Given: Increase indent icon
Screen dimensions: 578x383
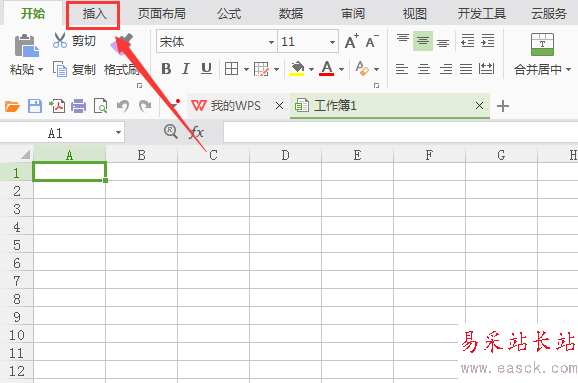Looking at the screenshot, I should pos(488,41).
